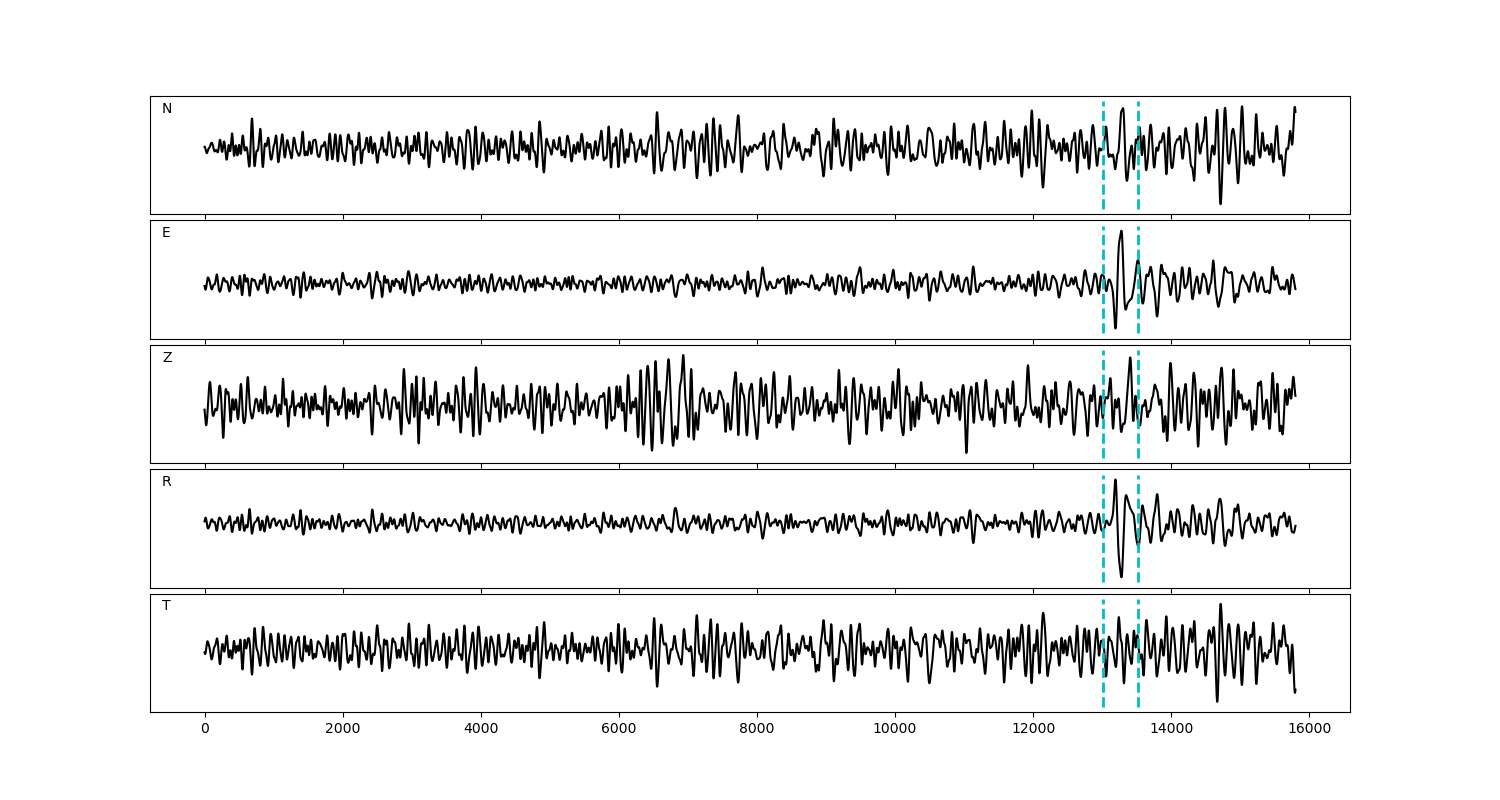The height and width of the screenshot is (800, 1500).
Task: Click the 16000 x-axis tick label
Action: [1309, 730]
